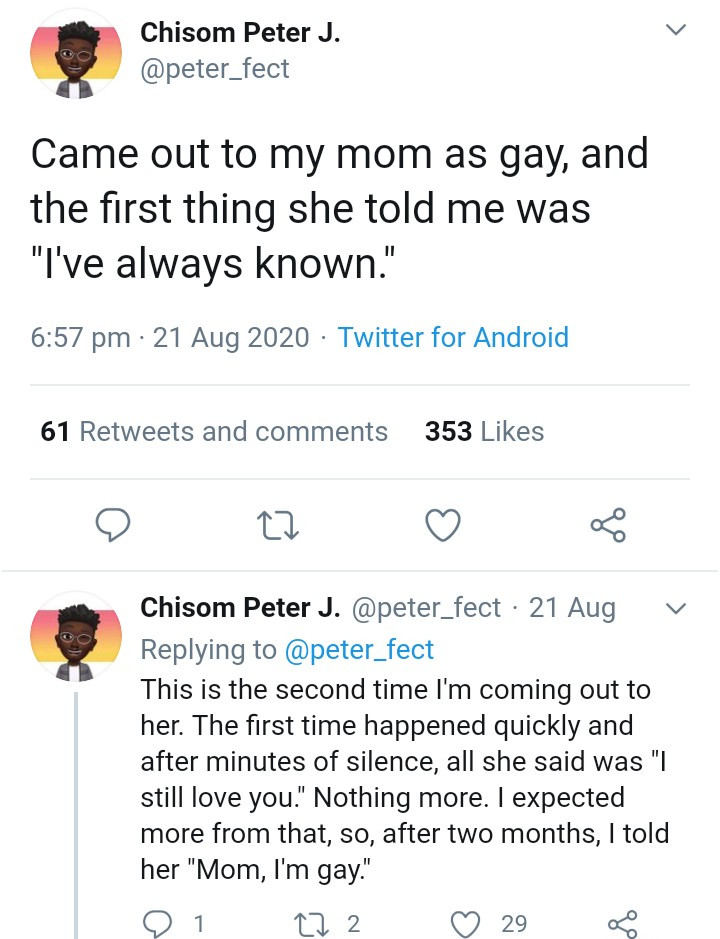
Task: Click the @peter_fect handle under main author
Action: click(215, 72)
